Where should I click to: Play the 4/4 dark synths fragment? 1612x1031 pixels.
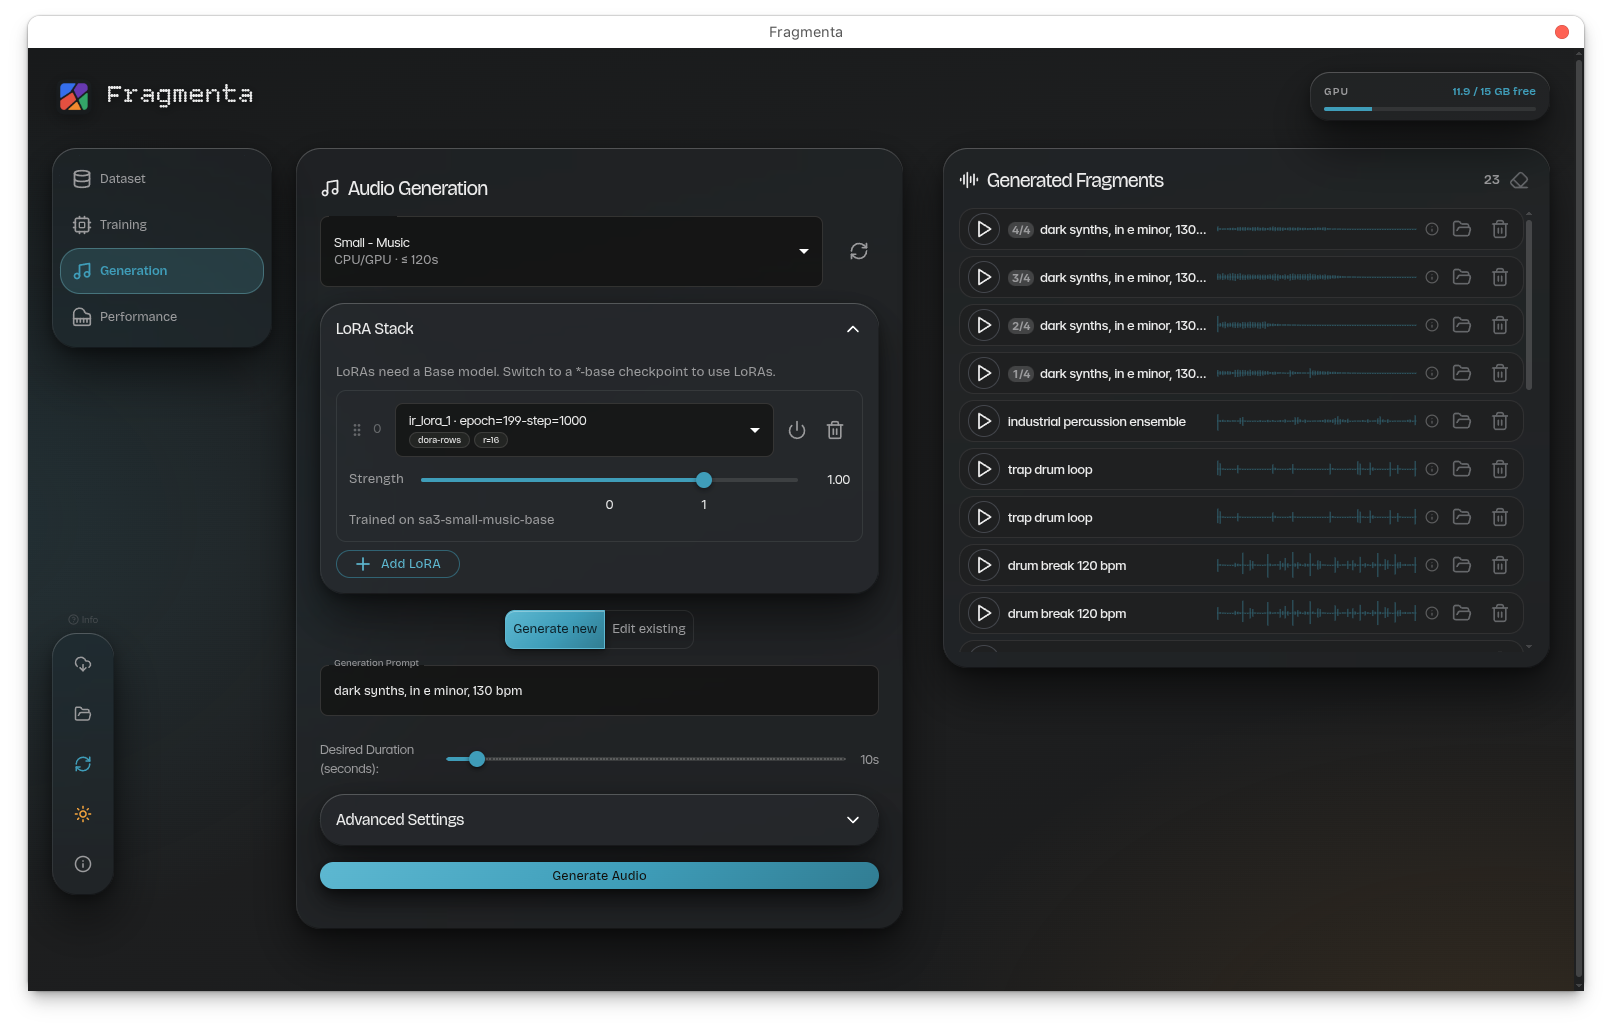pos(984,229)
